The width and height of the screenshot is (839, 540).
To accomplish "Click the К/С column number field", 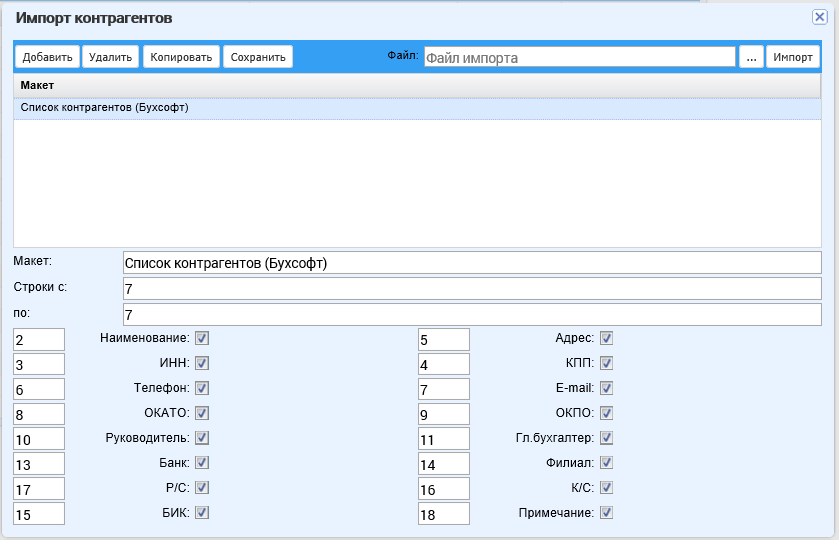I will coord(444,489).
